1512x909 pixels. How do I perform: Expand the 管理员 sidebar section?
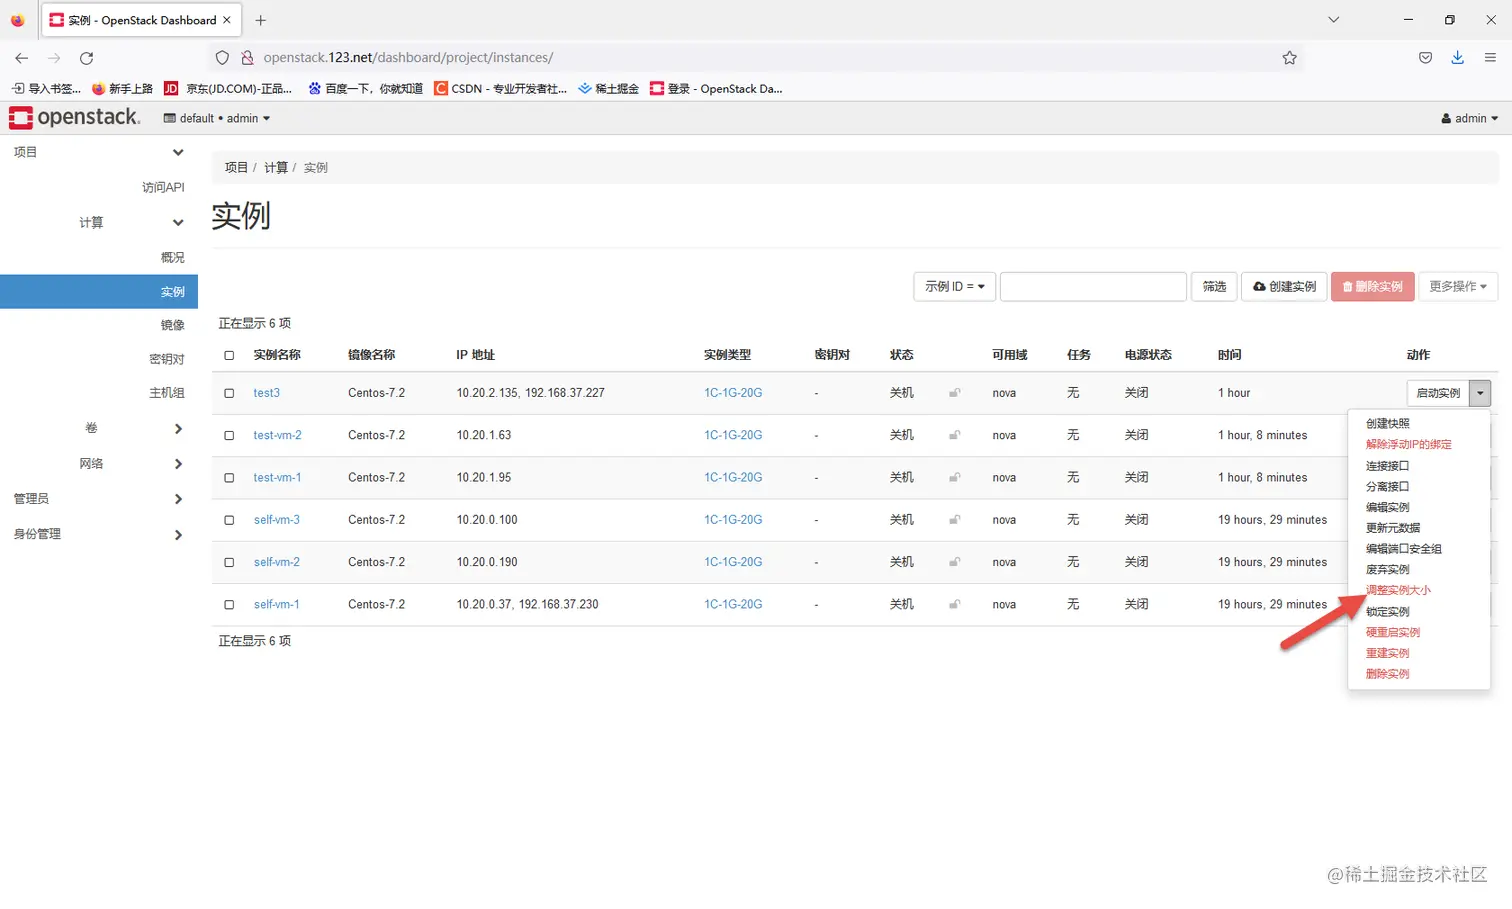(99, 499)
